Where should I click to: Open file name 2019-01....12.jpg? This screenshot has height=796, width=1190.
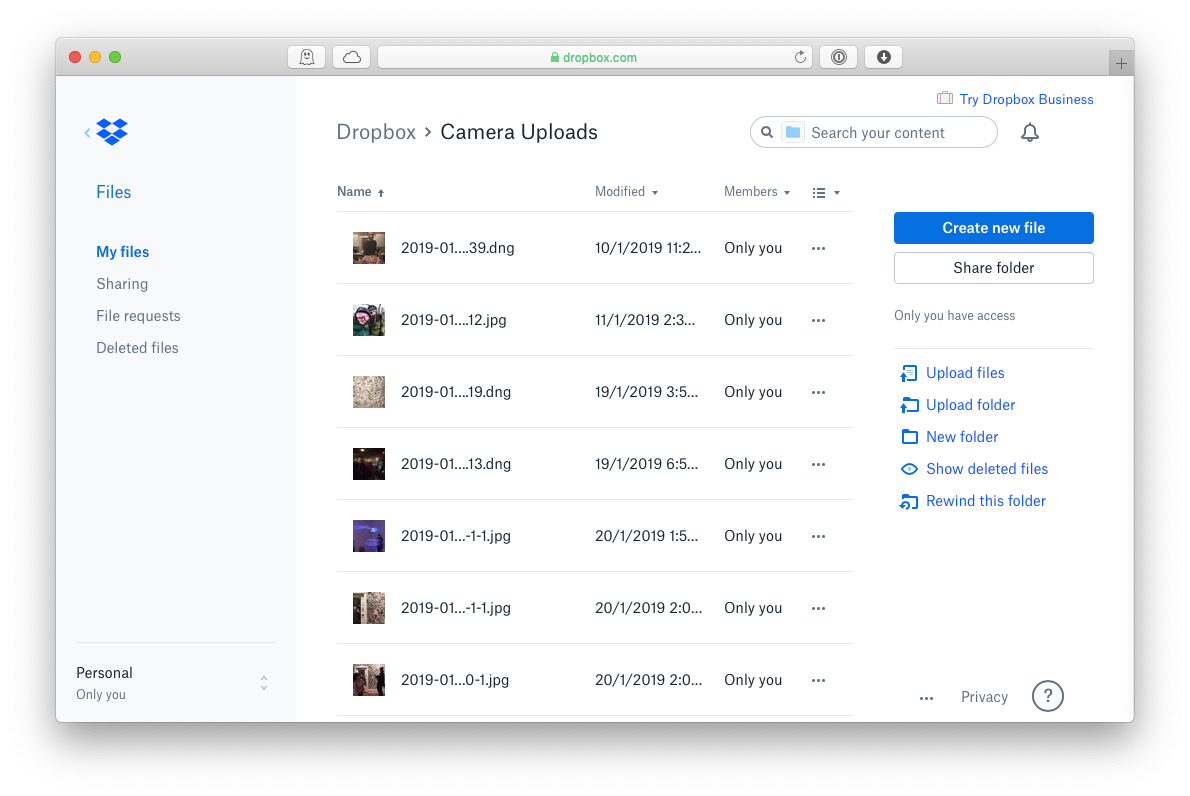(454, 320)
